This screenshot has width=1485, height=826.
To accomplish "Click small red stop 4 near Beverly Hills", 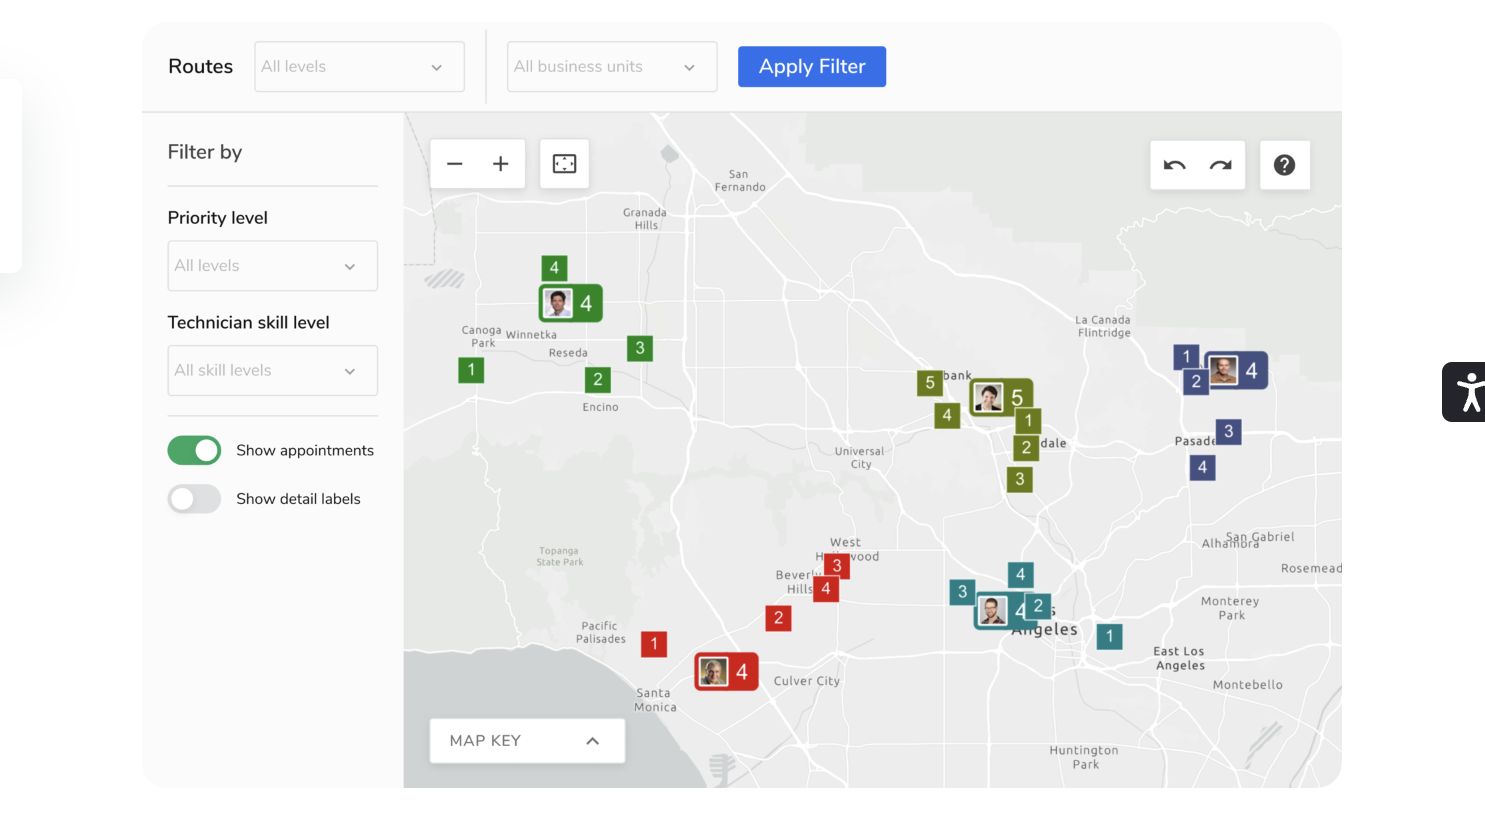I will (825, 589).
